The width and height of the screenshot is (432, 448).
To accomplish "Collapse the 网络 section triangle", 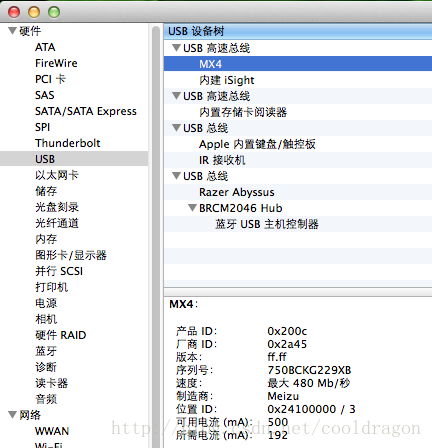I will coord(13,415).
